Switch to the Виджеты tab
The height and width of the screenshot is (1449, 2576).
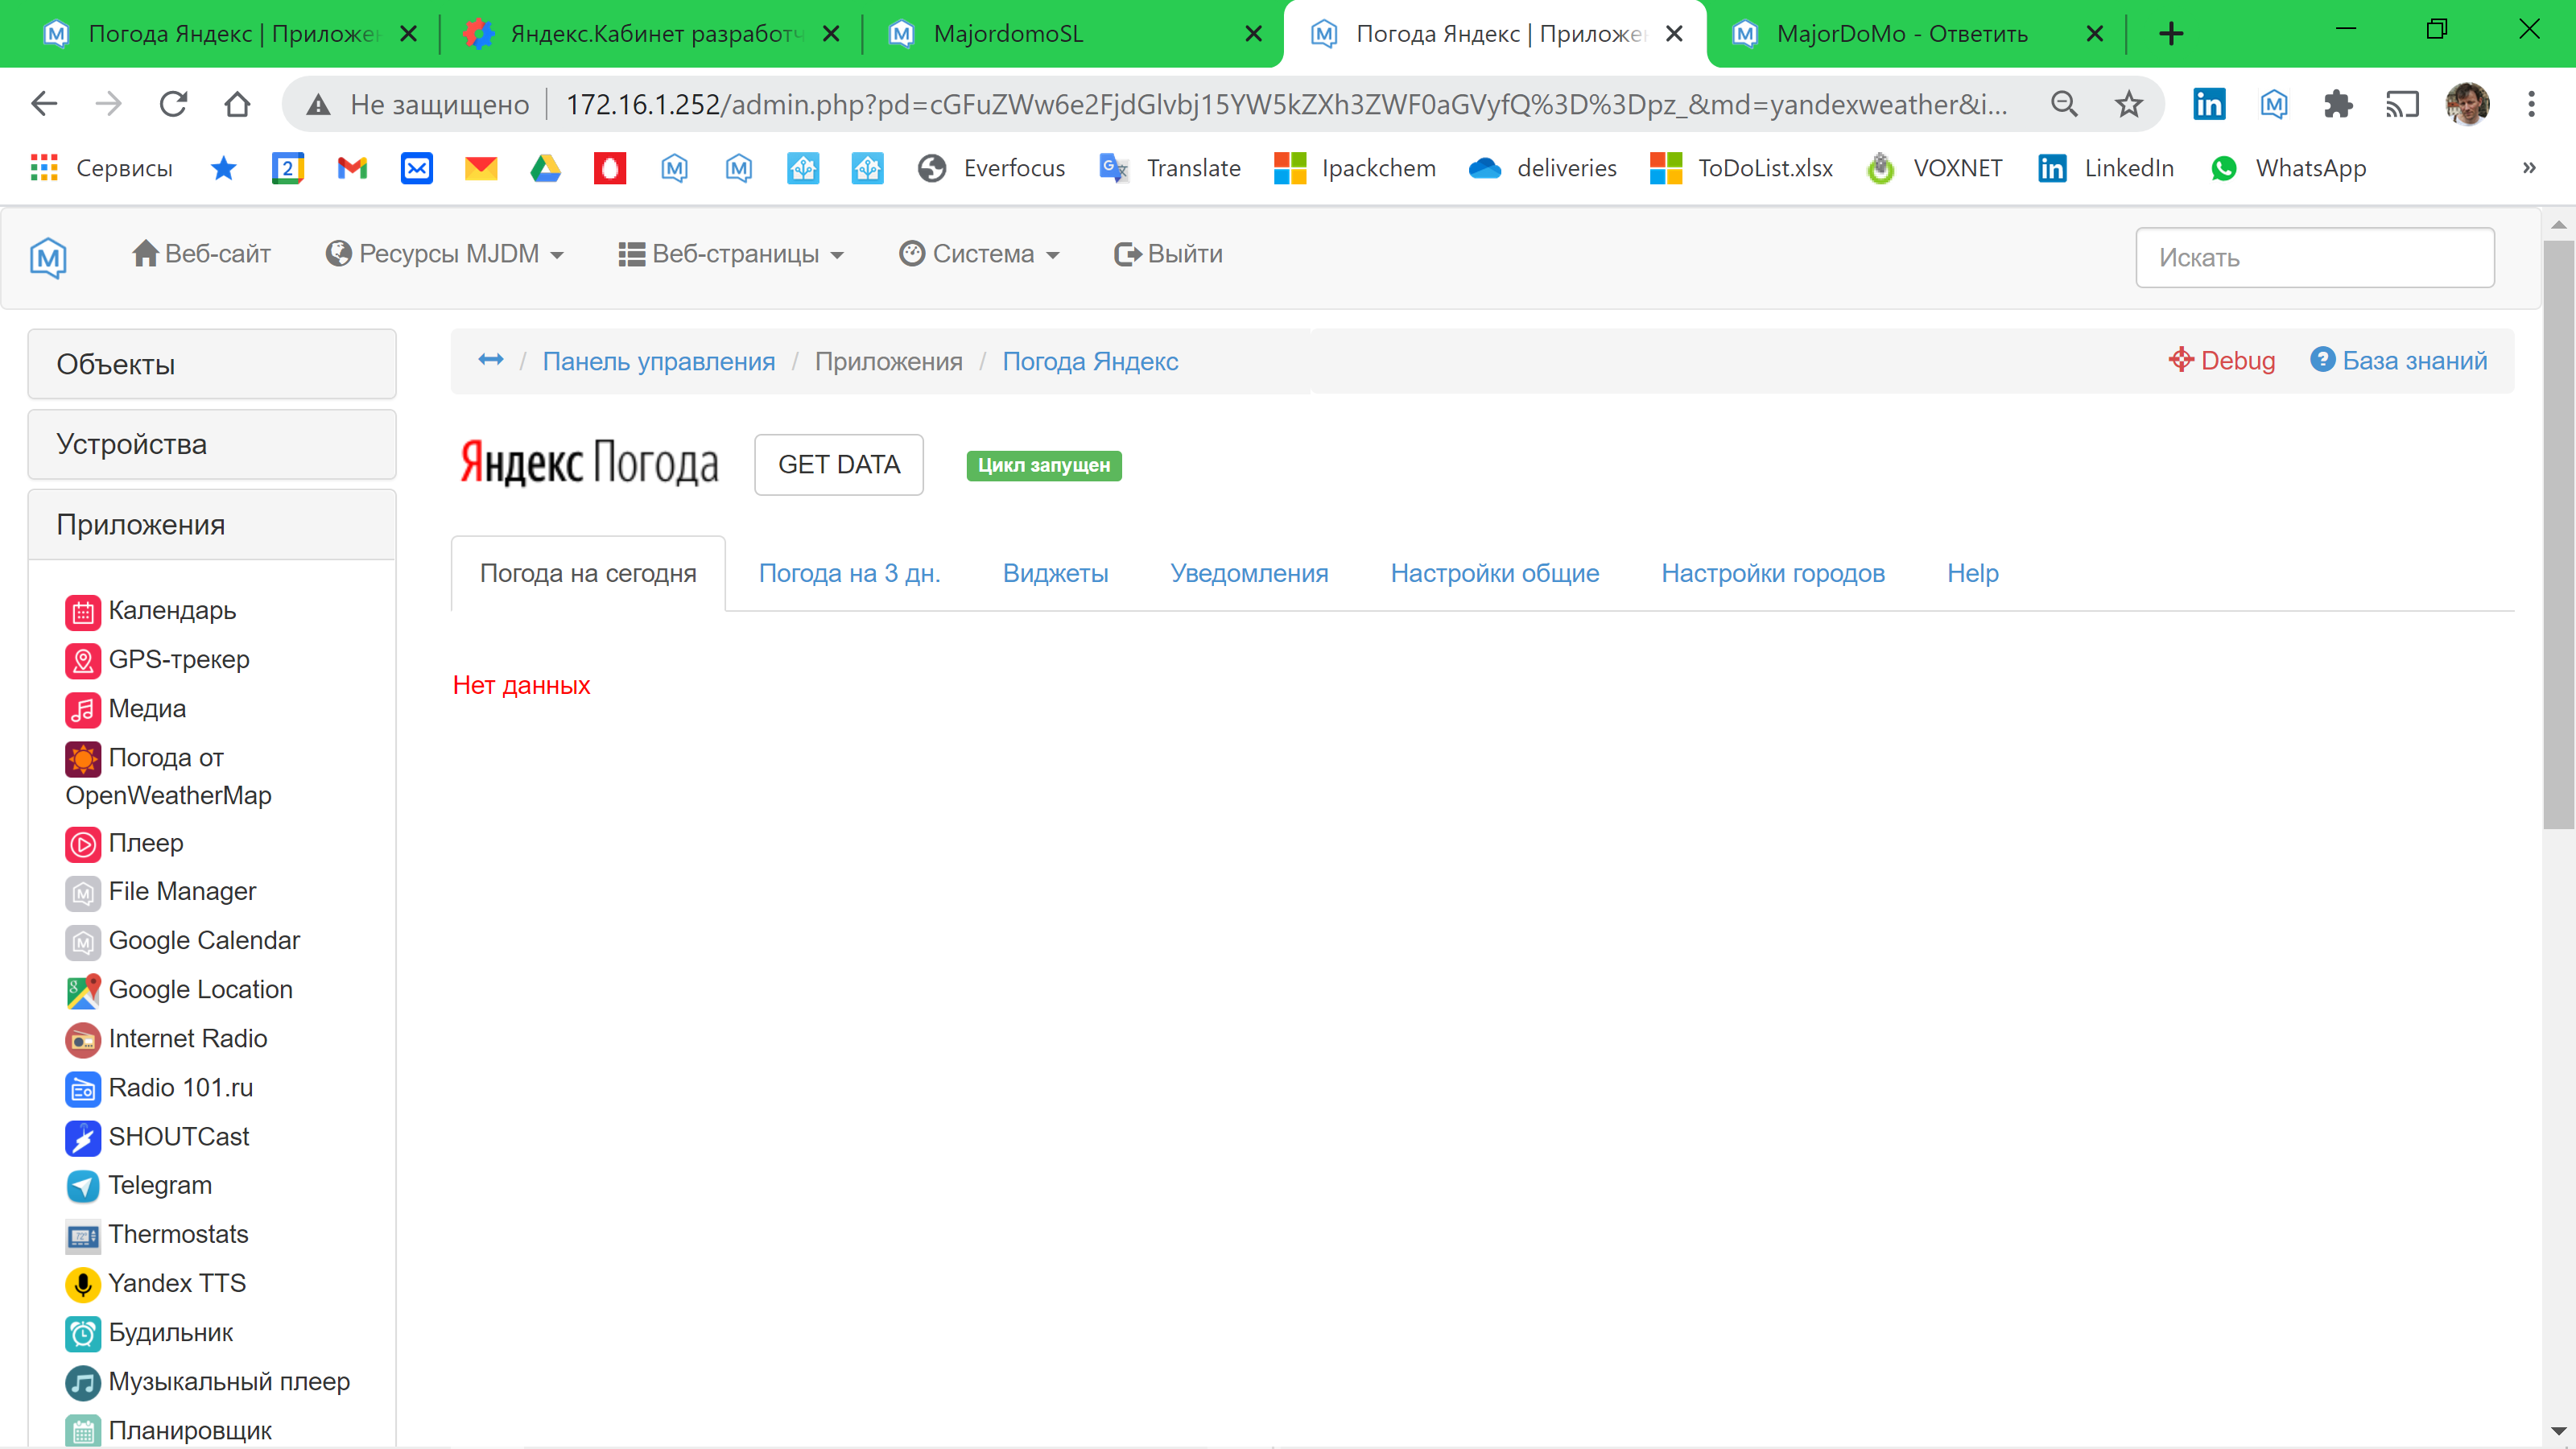[1055, 573]
